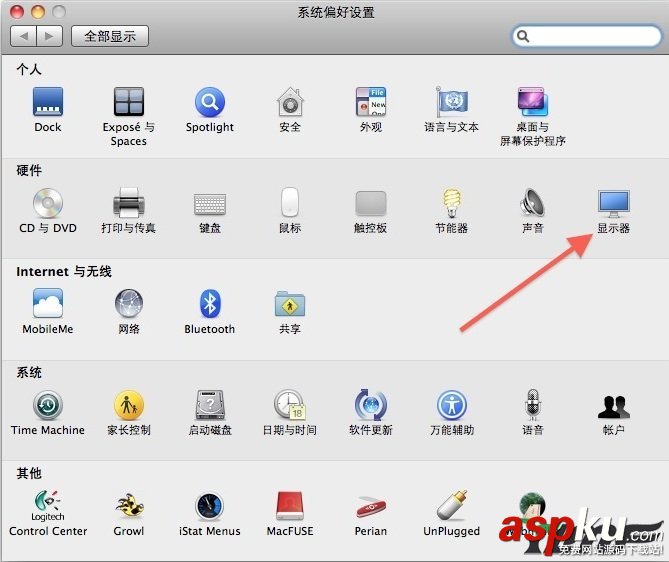Minimize window with the yellow button

38,11
